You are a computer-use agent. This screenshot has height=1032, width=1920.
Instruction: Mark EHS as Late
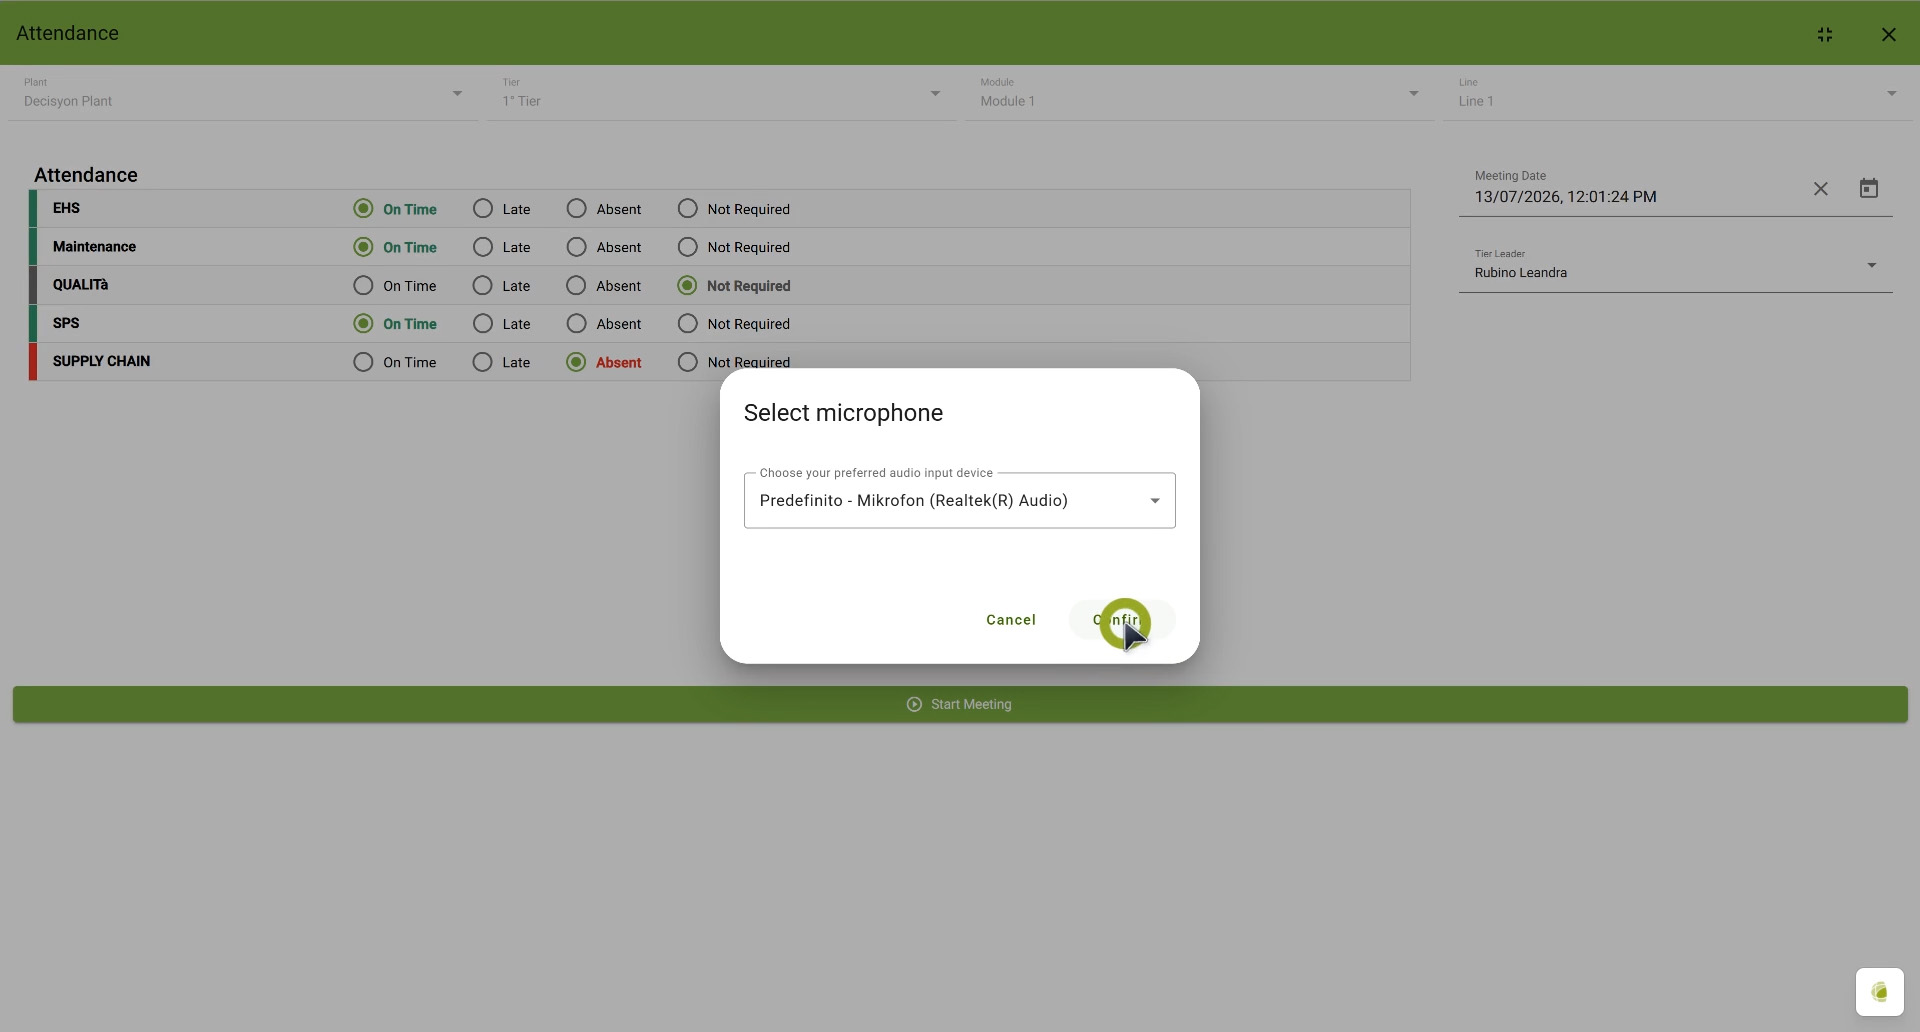coord(483,208)
